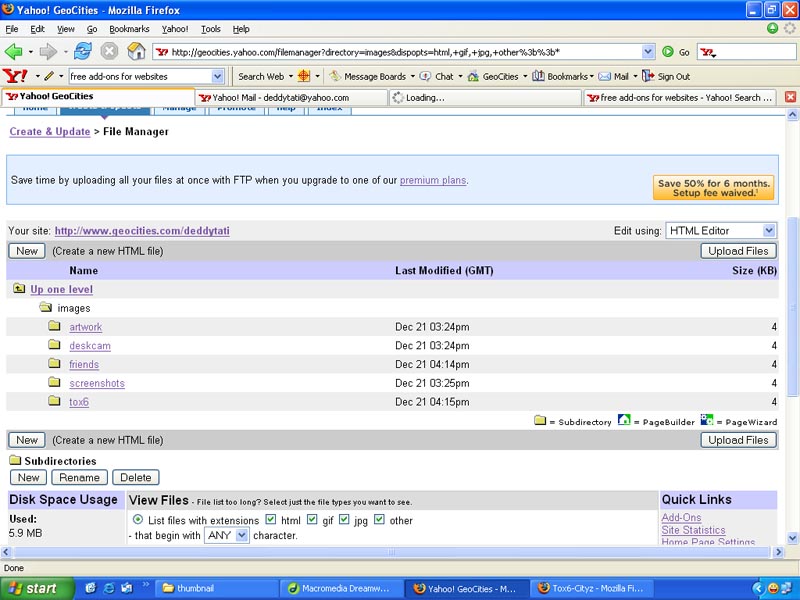Expand the Yahoo toolbar search box dropdown
The image size is (800, 600).
click(x=217, y=77)
